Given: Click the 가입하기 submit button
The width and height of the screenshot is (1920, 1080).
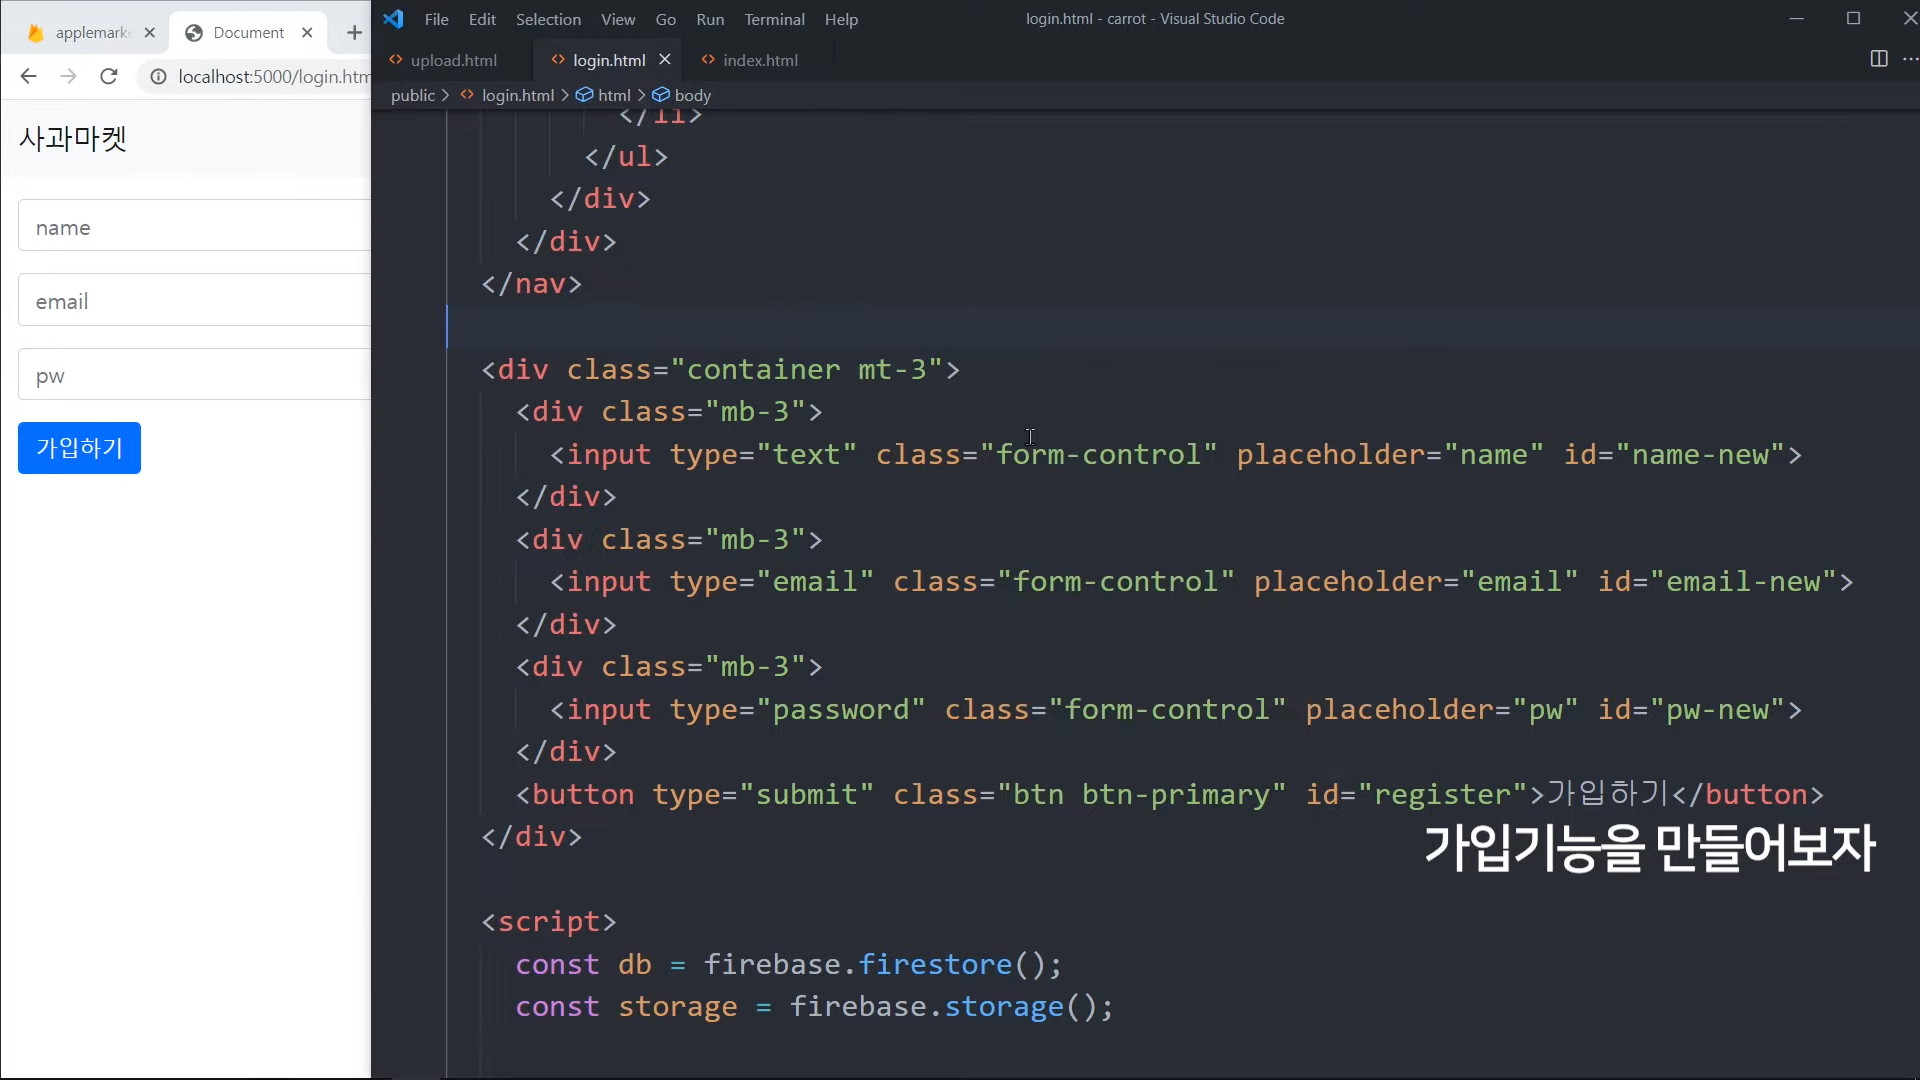Looking at the screenshot, I should (x=79, y=448).
